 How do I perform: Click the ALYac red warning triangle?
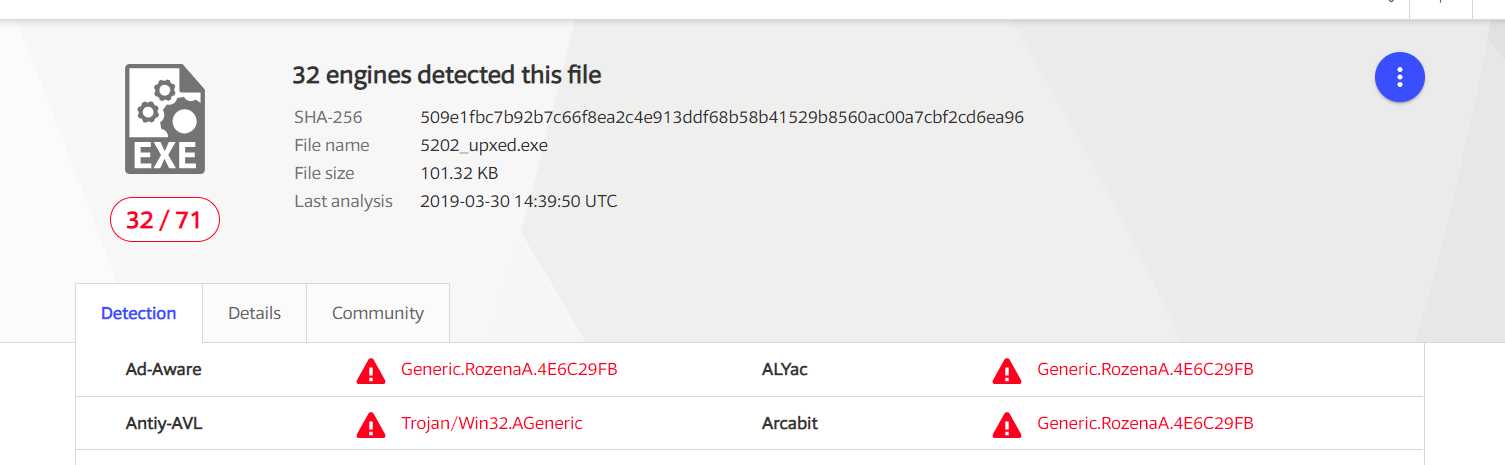(1007, 371)
